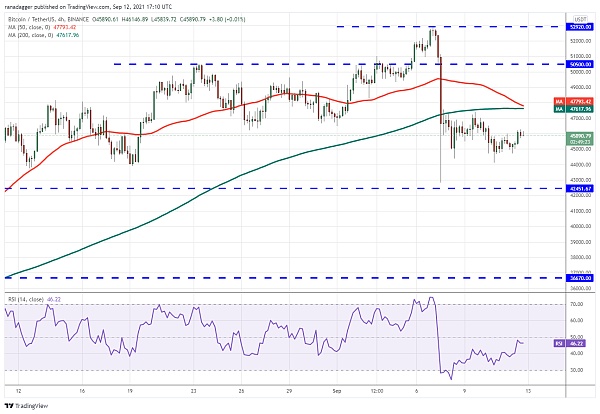Click the 50.00 RSI axis level
Image resolution: width=600 pixels, height=414 pixels.
[x=577, y=337]
